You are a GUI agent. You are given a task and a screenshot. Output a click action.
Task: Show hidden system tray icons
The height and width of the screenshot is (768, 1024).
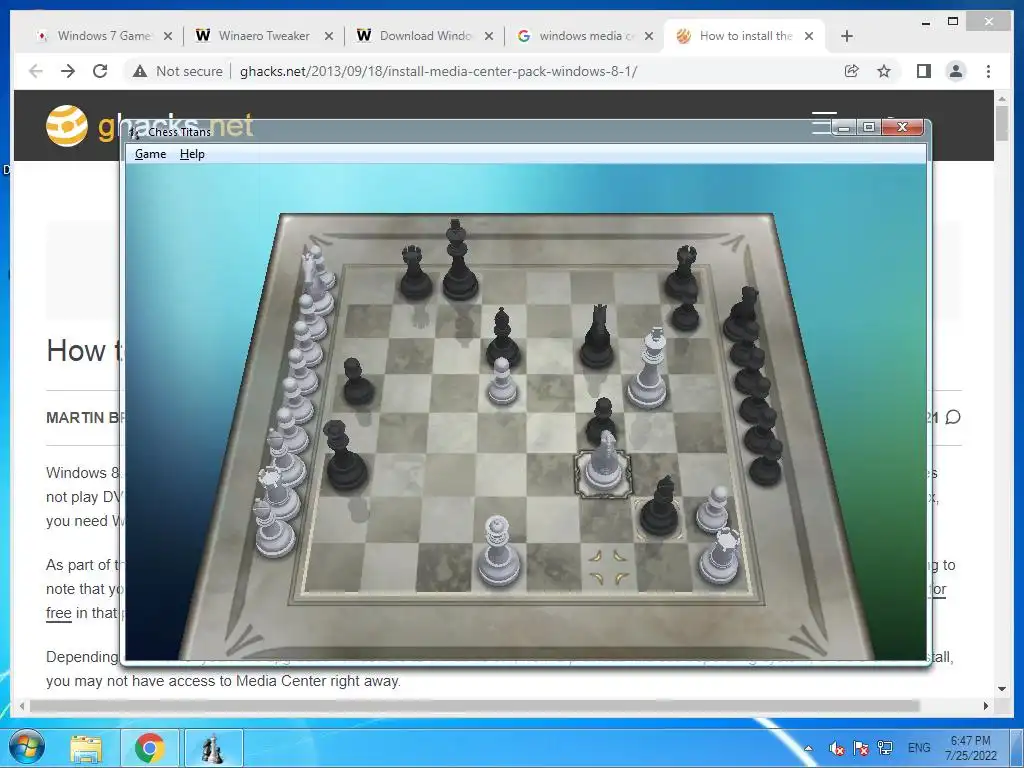[x=808, y=748]
